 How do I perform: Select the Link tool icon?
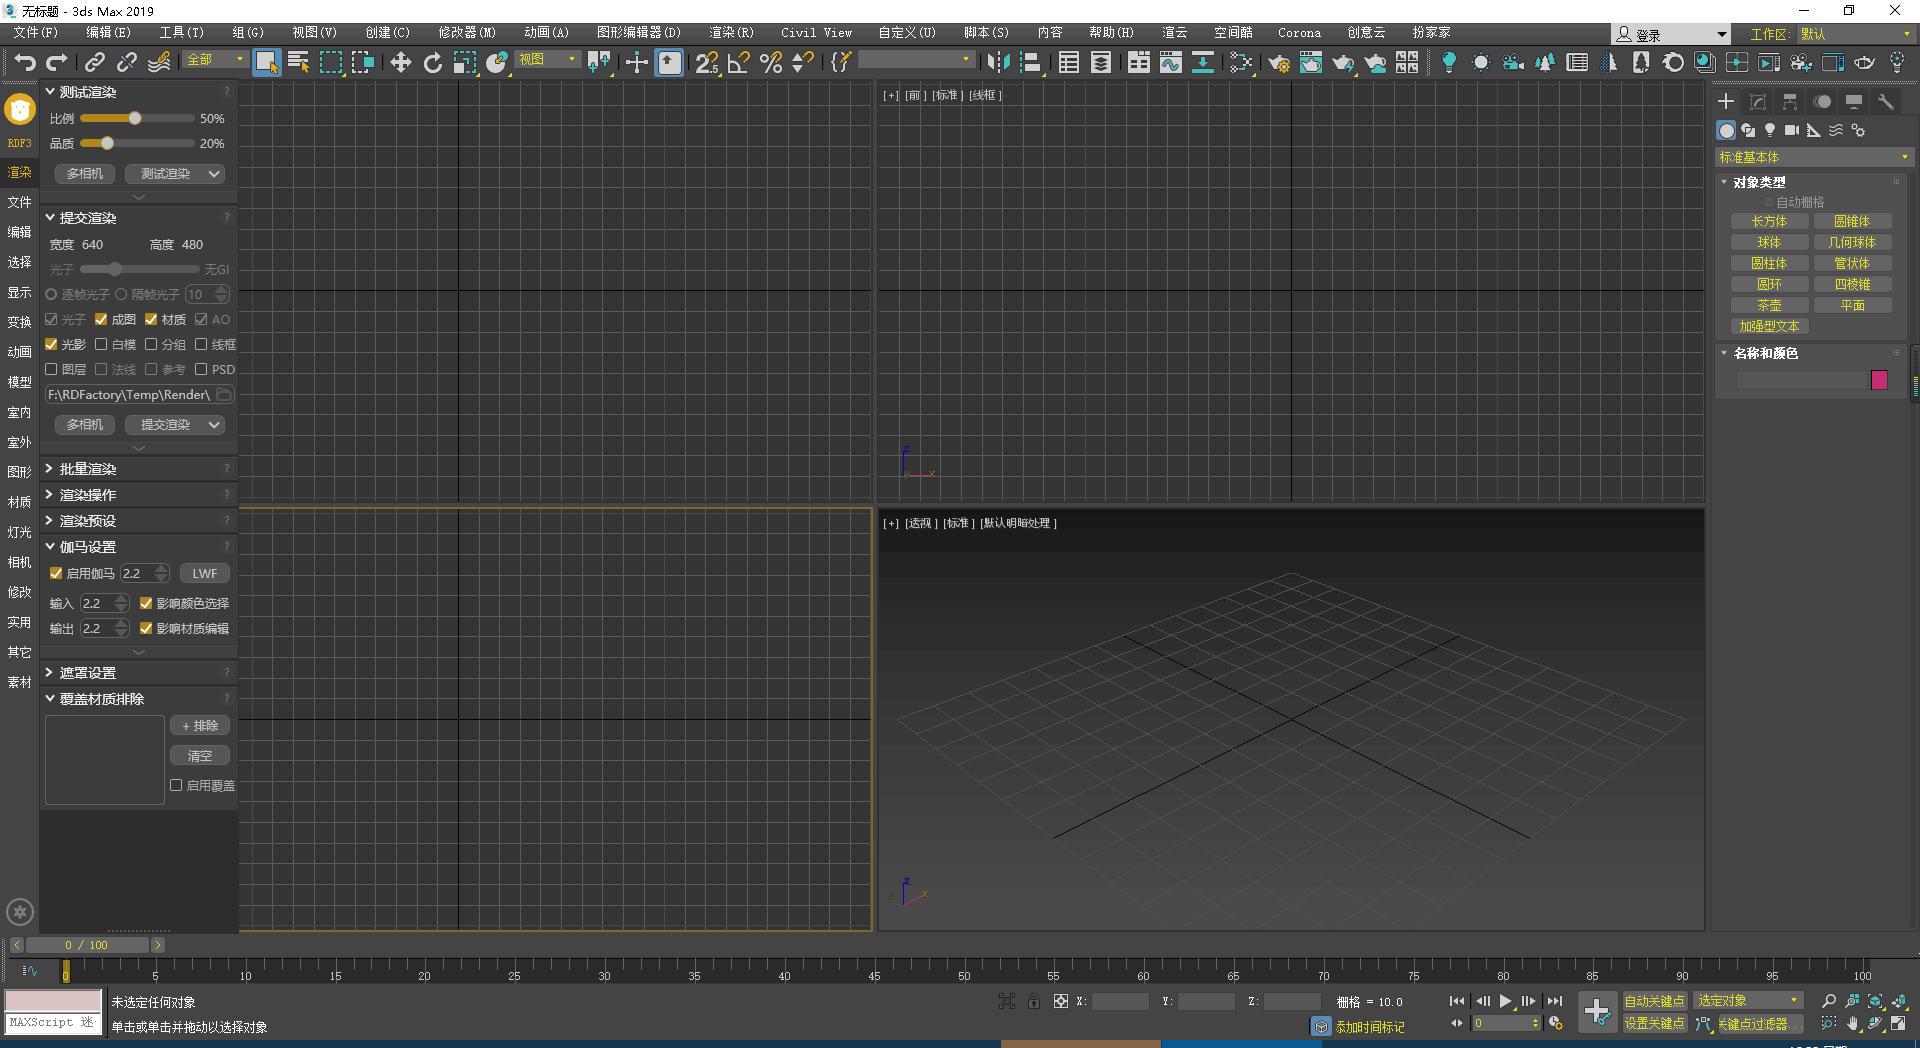pos(94,63)
